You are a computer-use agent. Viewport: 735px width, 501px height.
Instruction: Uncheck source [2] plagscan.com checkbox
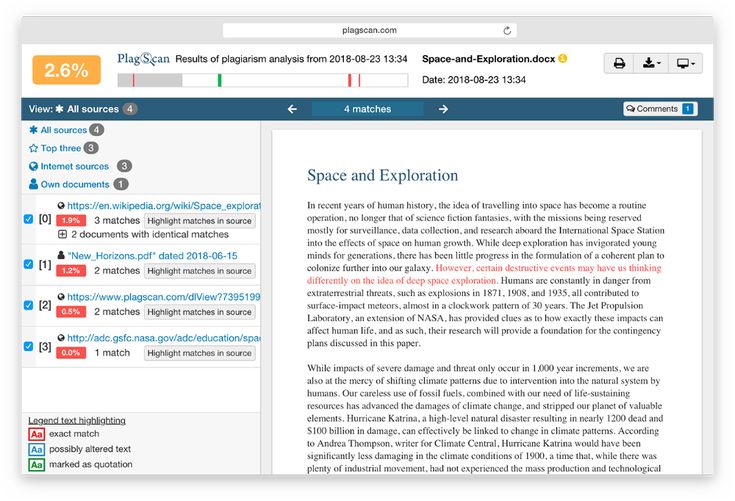[x=29, y=305]
